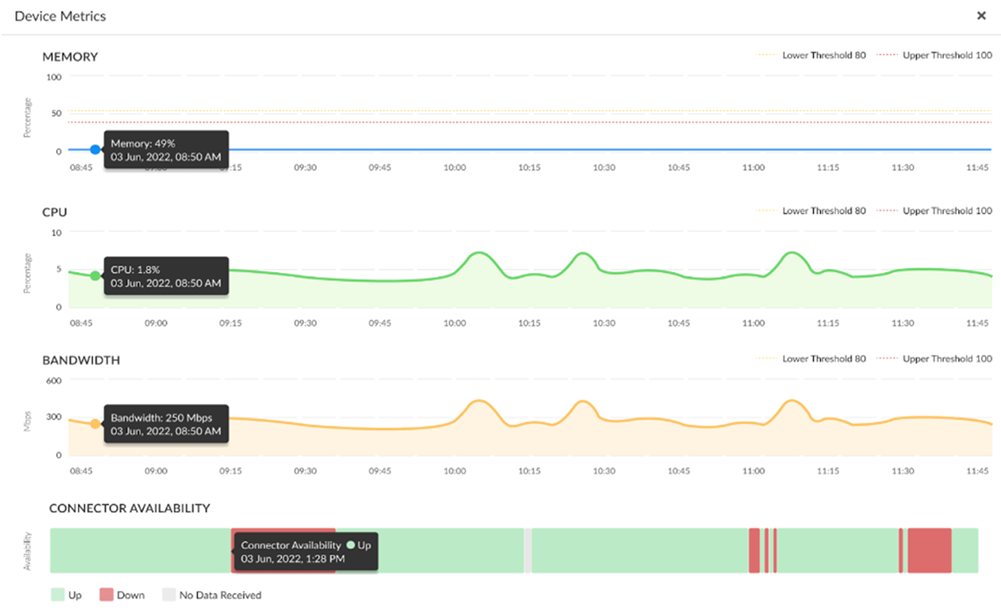The width and height of the screenshot is (1001, 611).
Task: Click the widest red Down block in availability bar
Action: [x=929, y=550]
